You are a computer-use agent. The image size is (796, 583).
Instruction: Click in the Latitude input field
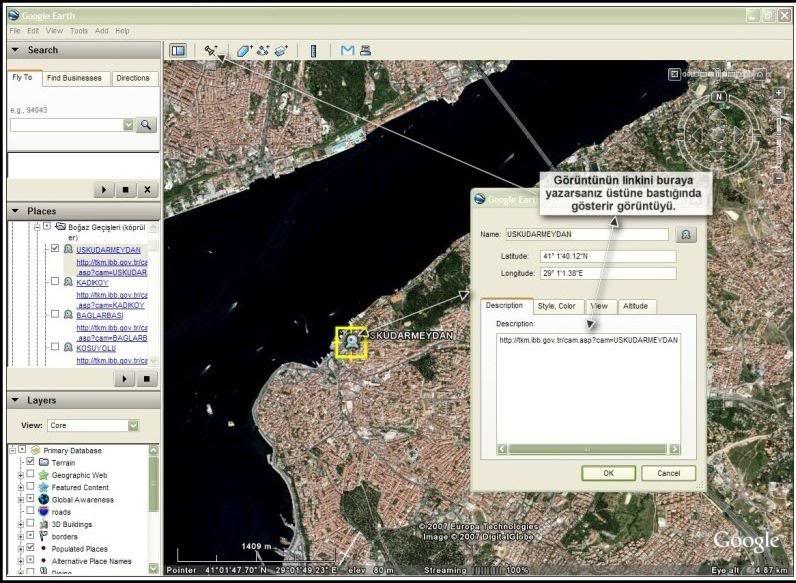click(606, 256)
